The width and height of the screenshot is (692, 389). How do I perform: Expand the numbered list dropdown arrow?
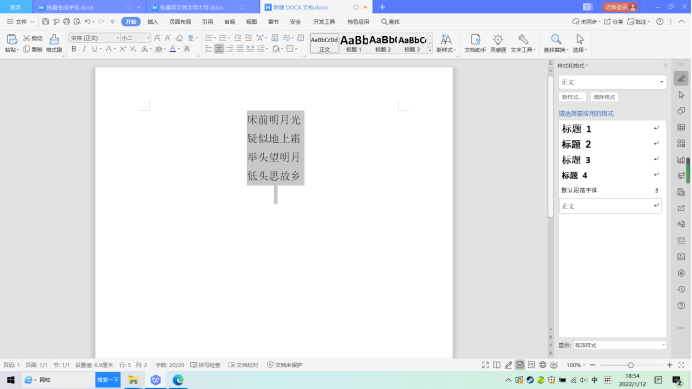(229, 38)
